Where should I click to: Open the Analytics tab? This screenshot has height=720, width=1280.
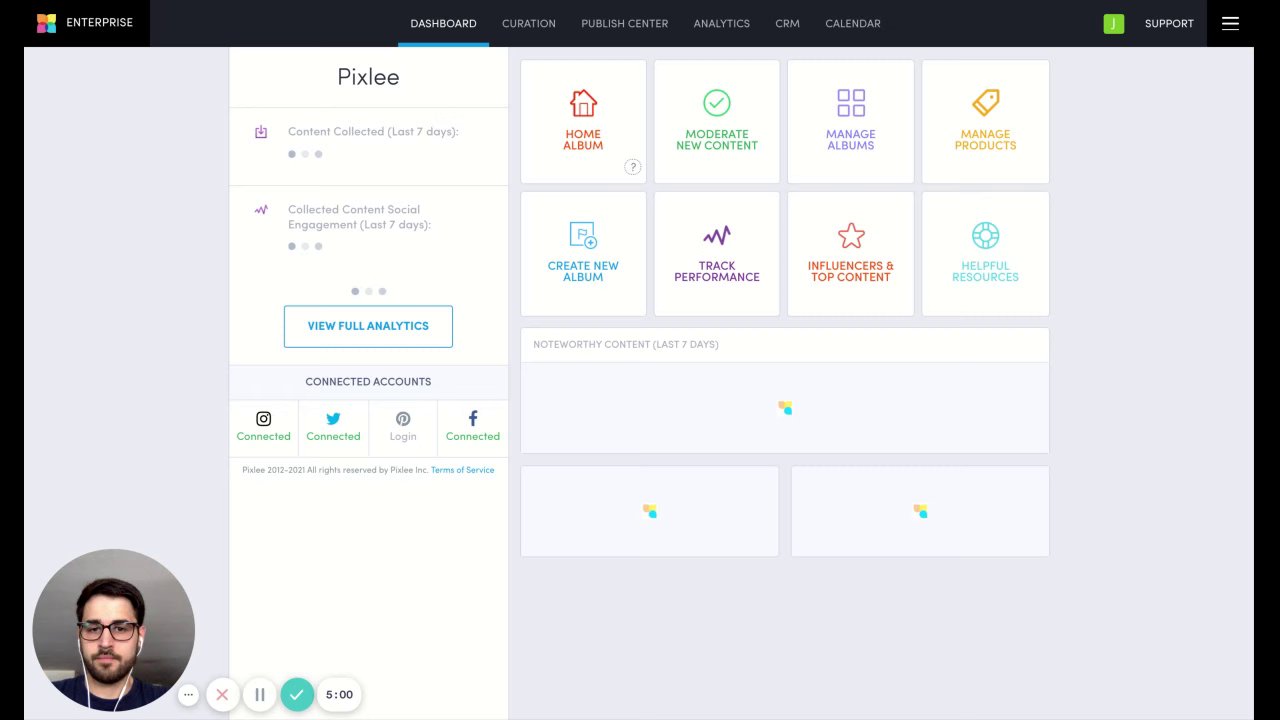pos(722,23)
